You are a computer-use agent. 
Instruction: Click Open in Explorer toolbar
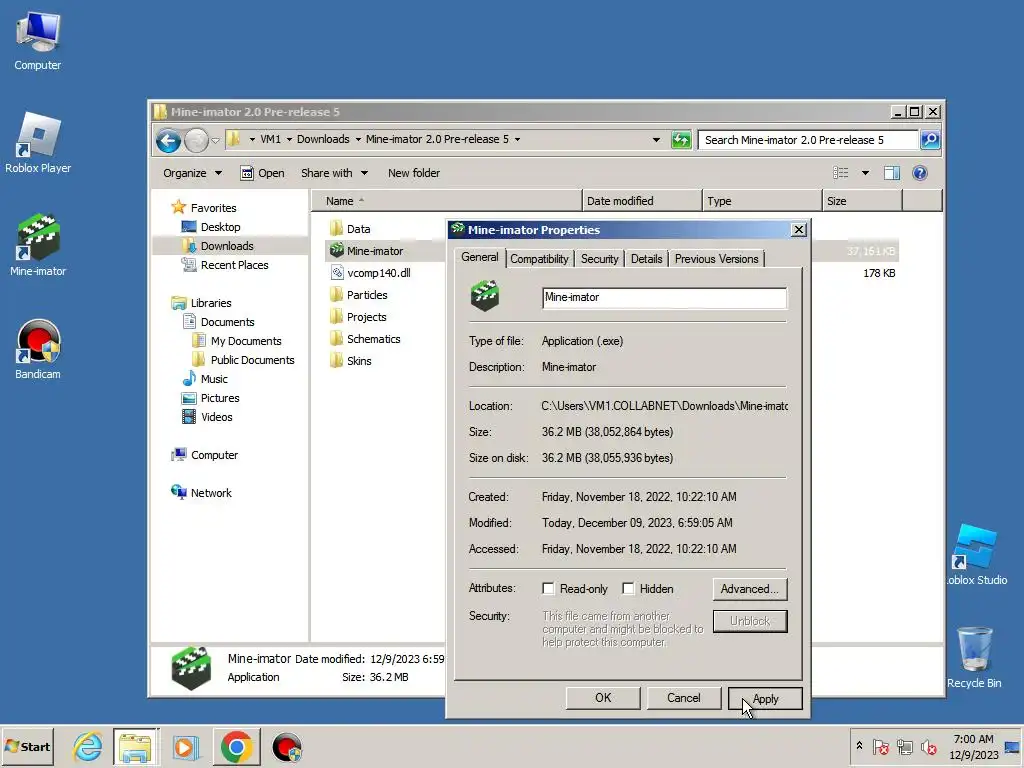tap(262, 173)
